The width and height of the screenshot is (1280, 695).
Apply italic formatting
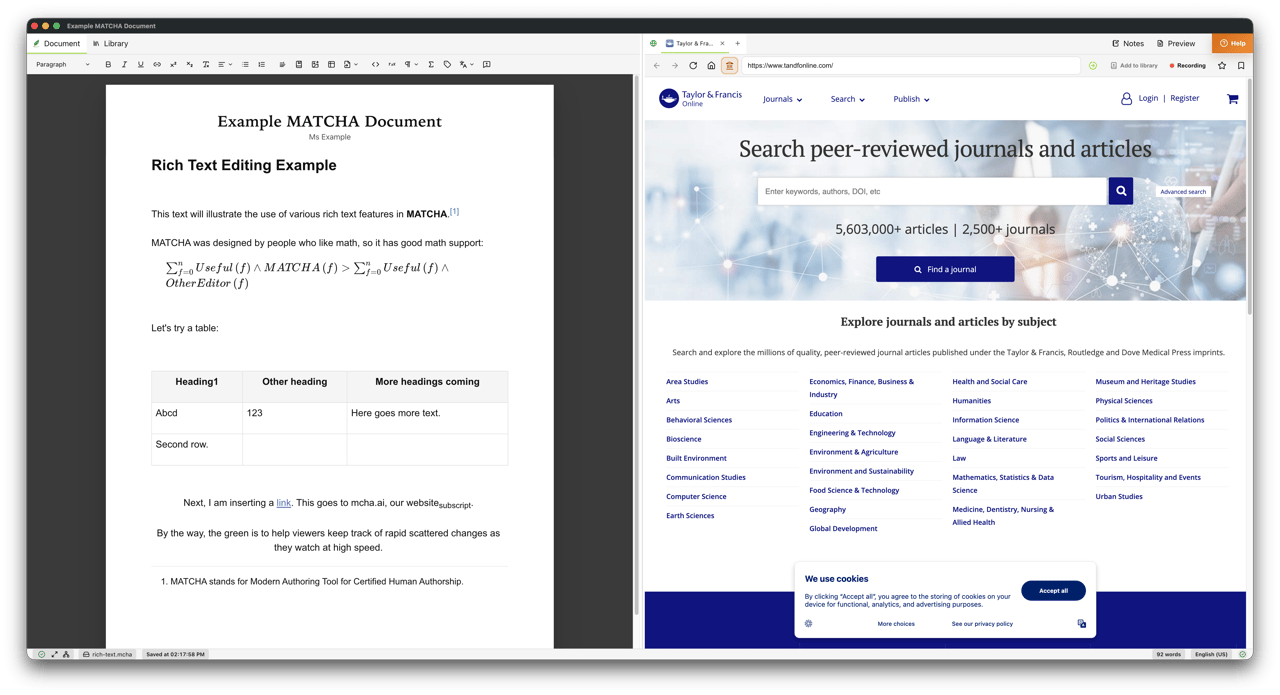[124, 64]
